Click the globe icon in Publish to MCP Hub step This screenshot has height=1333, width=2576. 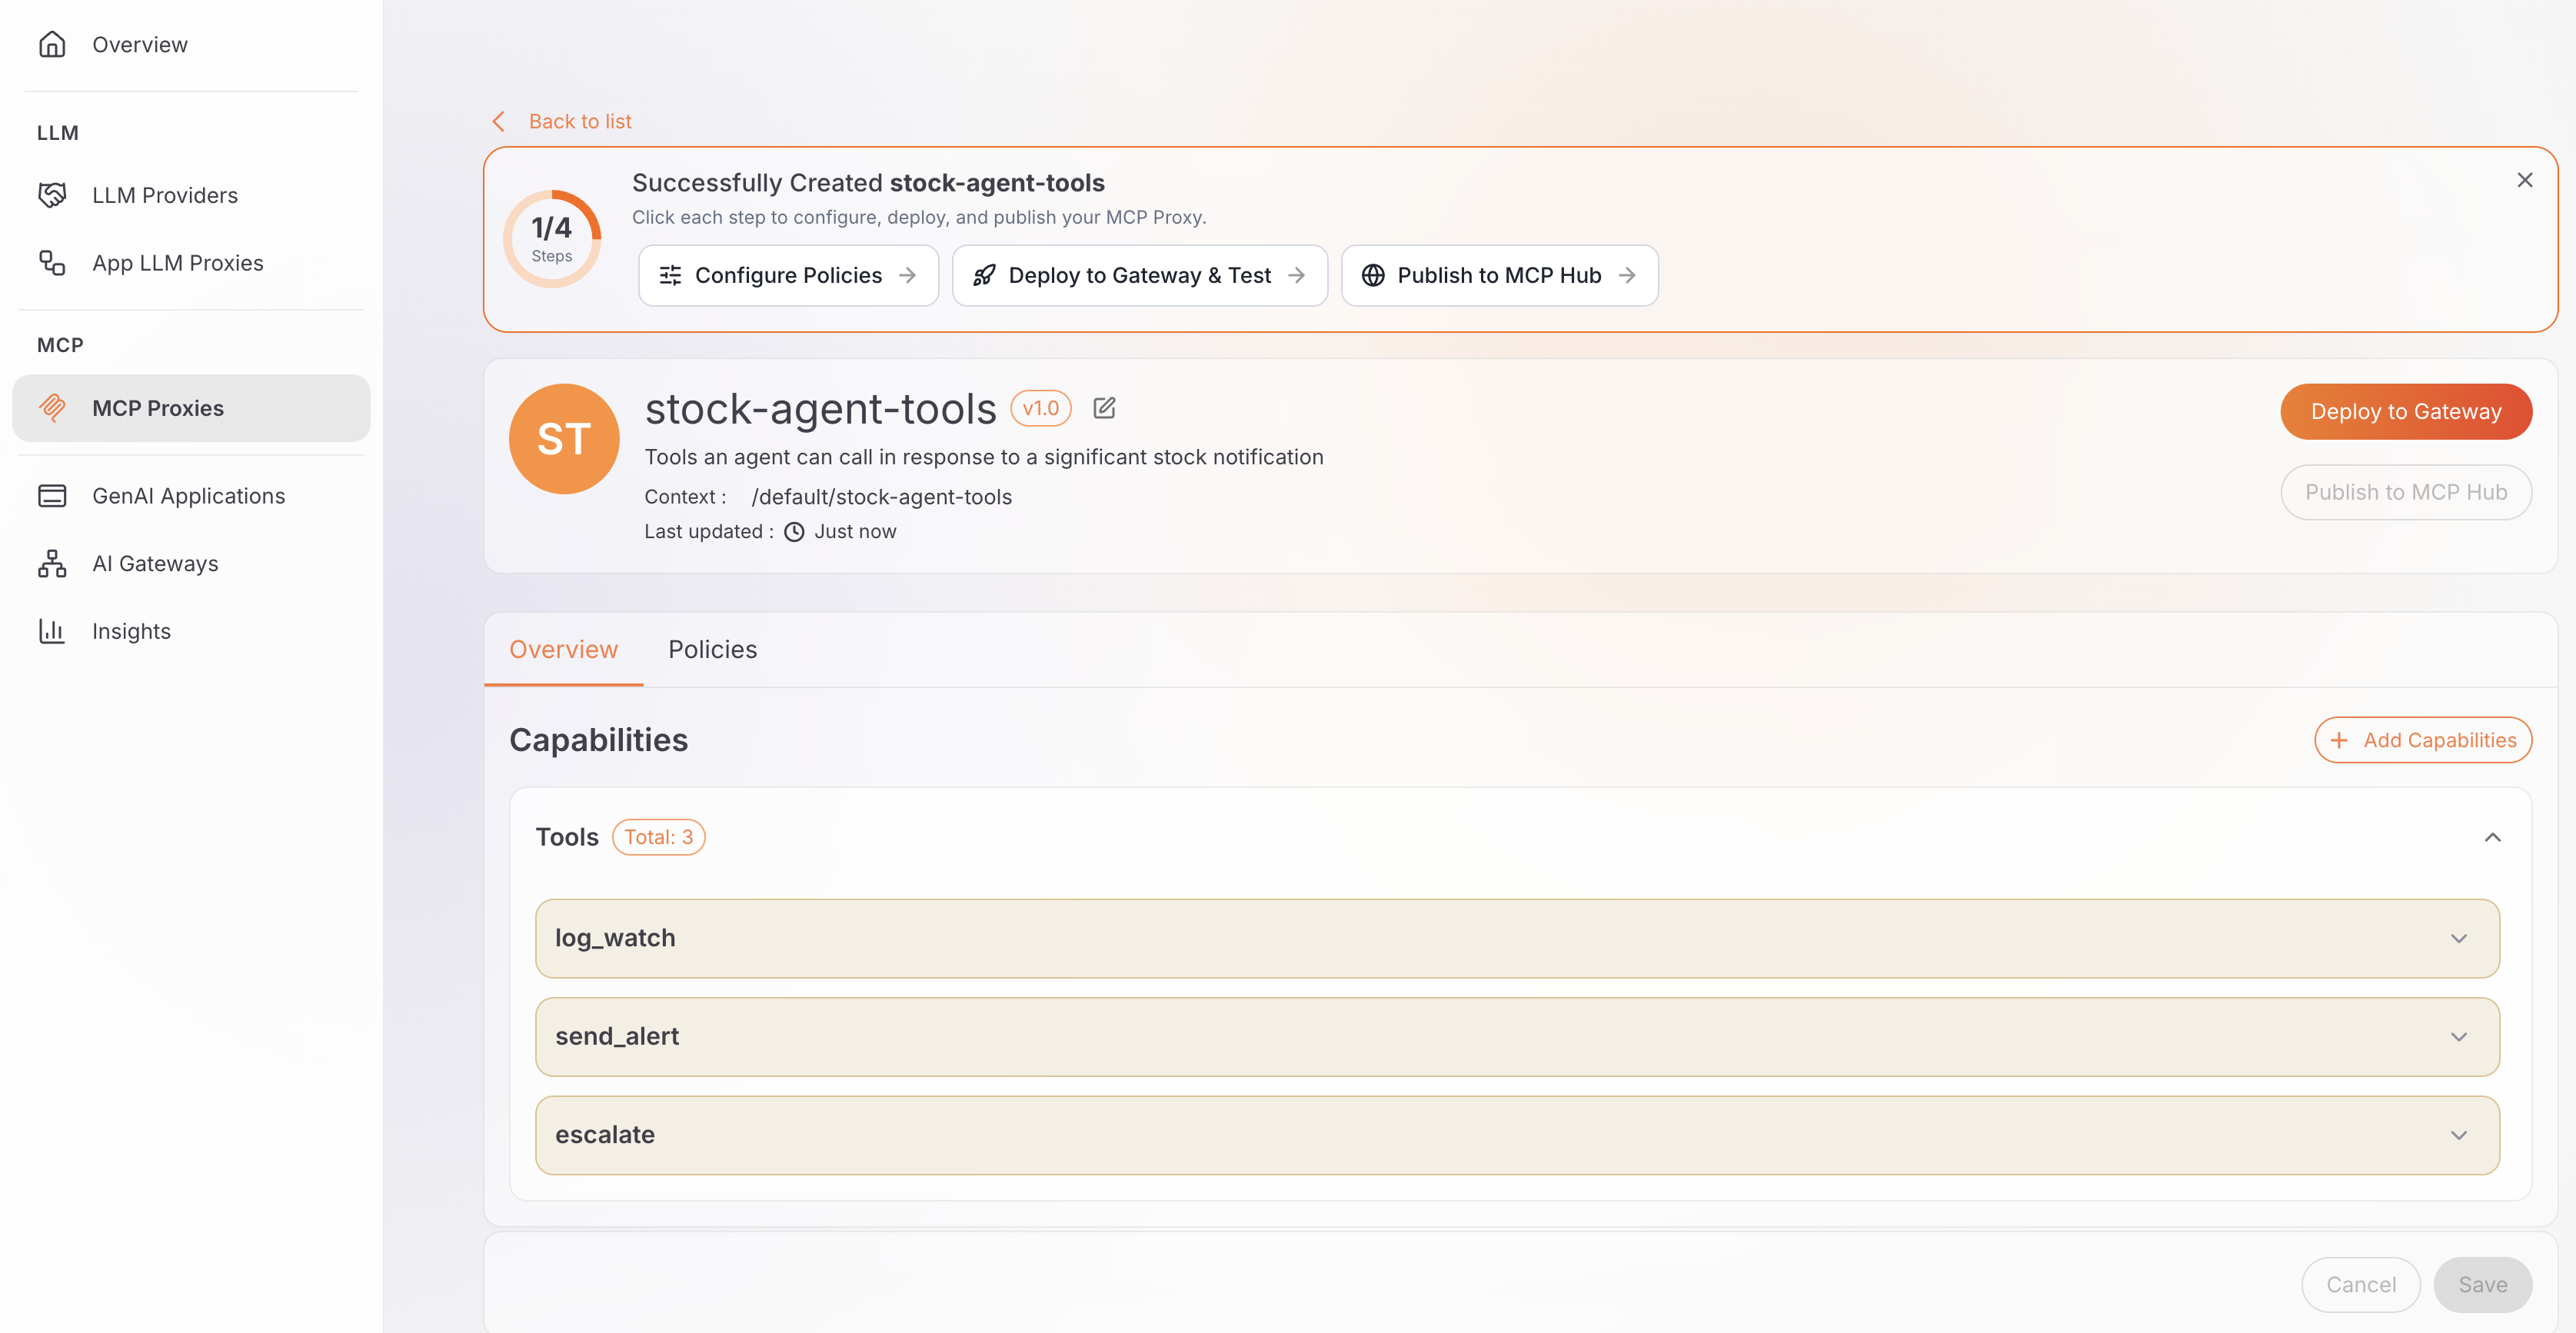click(x=1373, y=275)
